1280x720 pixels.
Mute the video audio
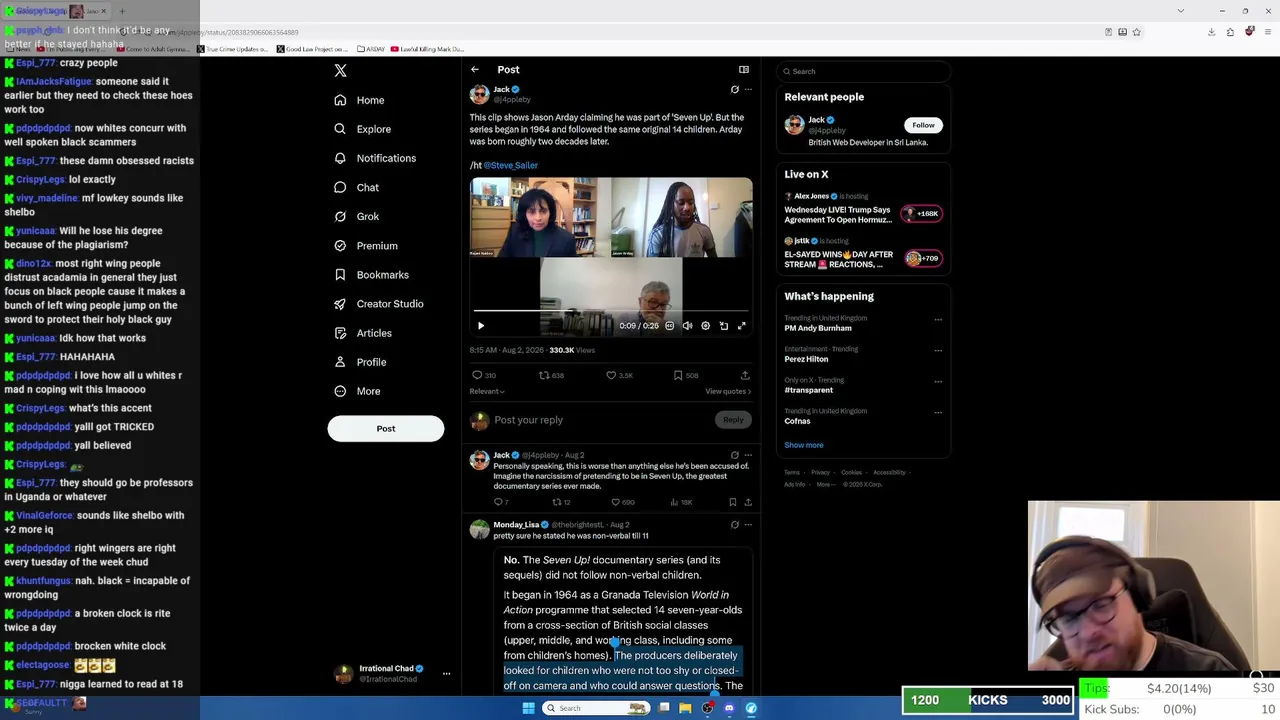click(x=687, y=326)
